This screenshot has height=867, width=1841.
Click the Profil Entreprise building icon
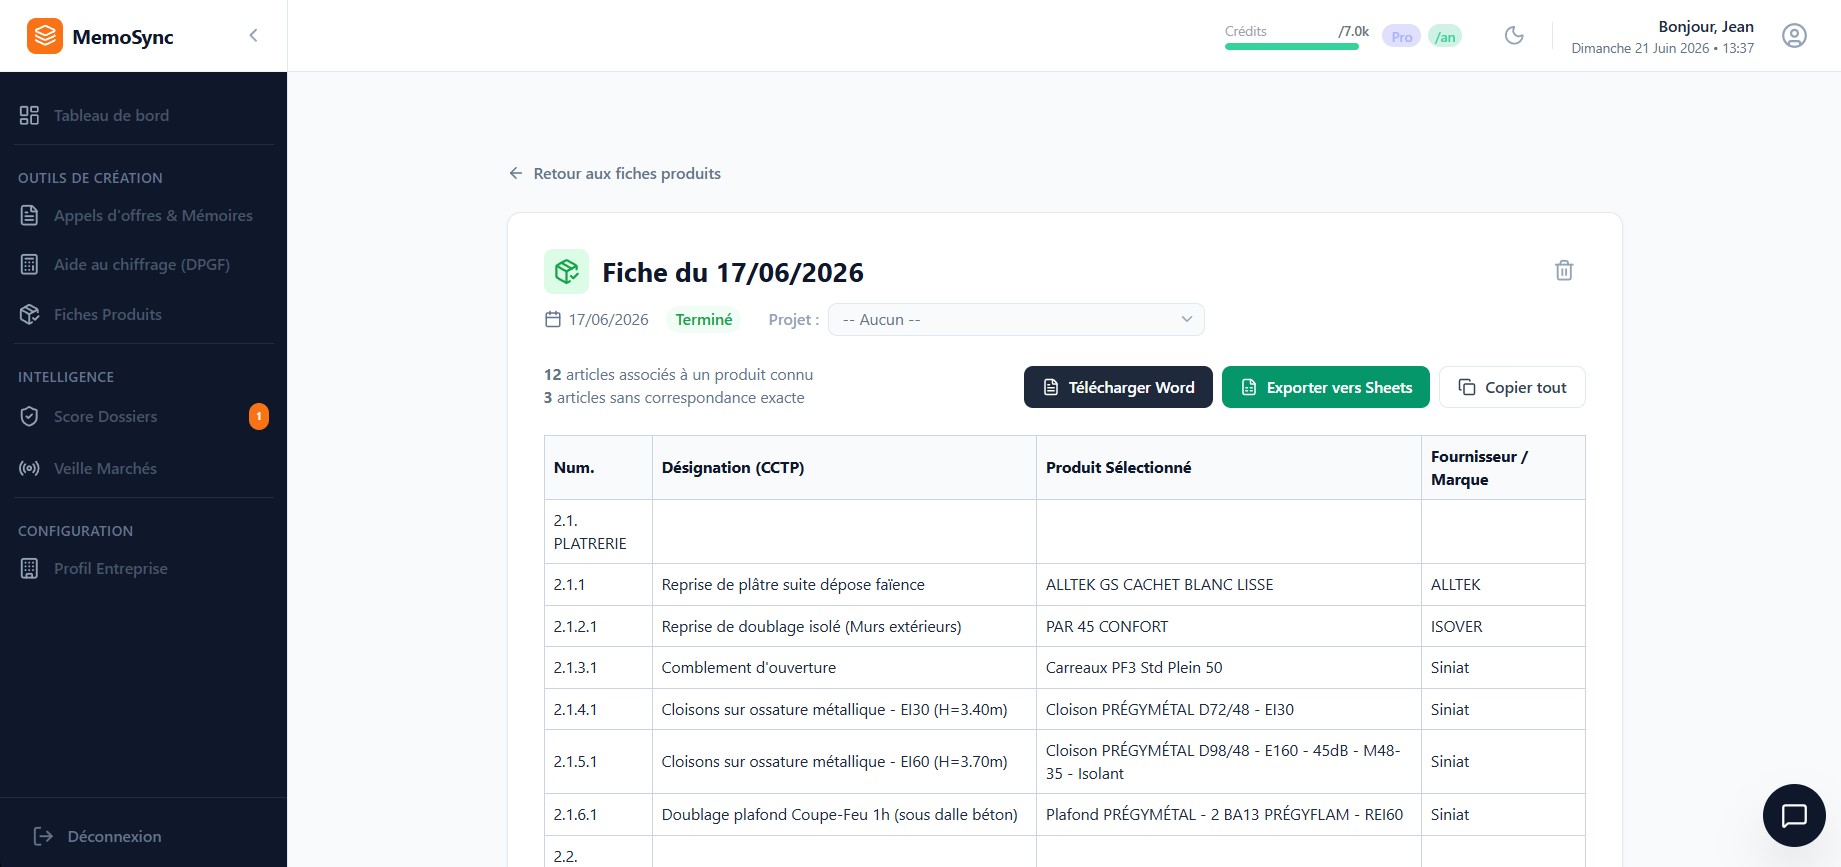29,568
